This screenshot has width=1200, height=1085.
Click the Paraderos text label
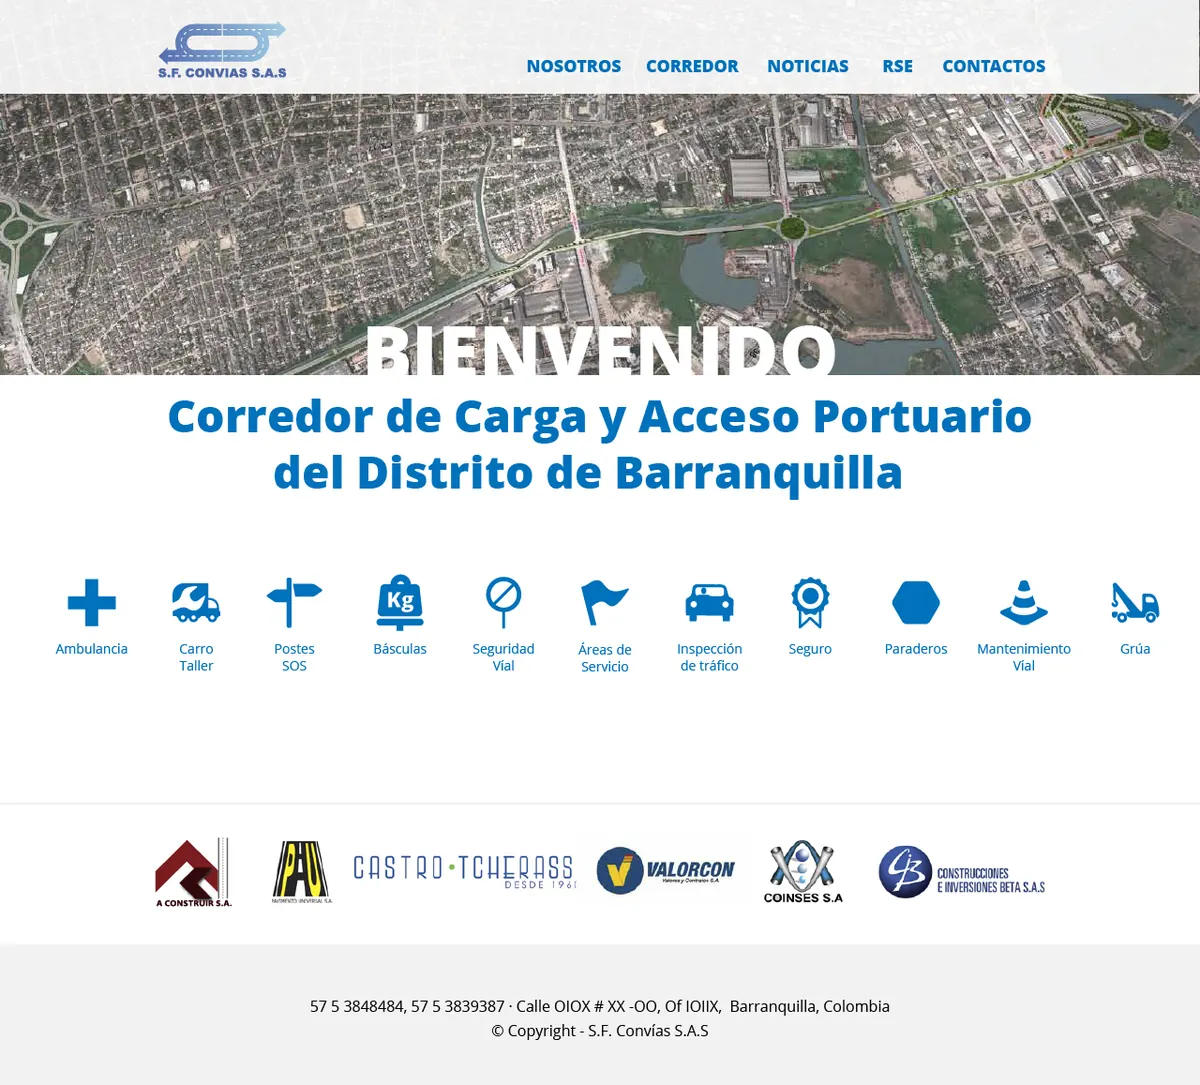(916, 649)
